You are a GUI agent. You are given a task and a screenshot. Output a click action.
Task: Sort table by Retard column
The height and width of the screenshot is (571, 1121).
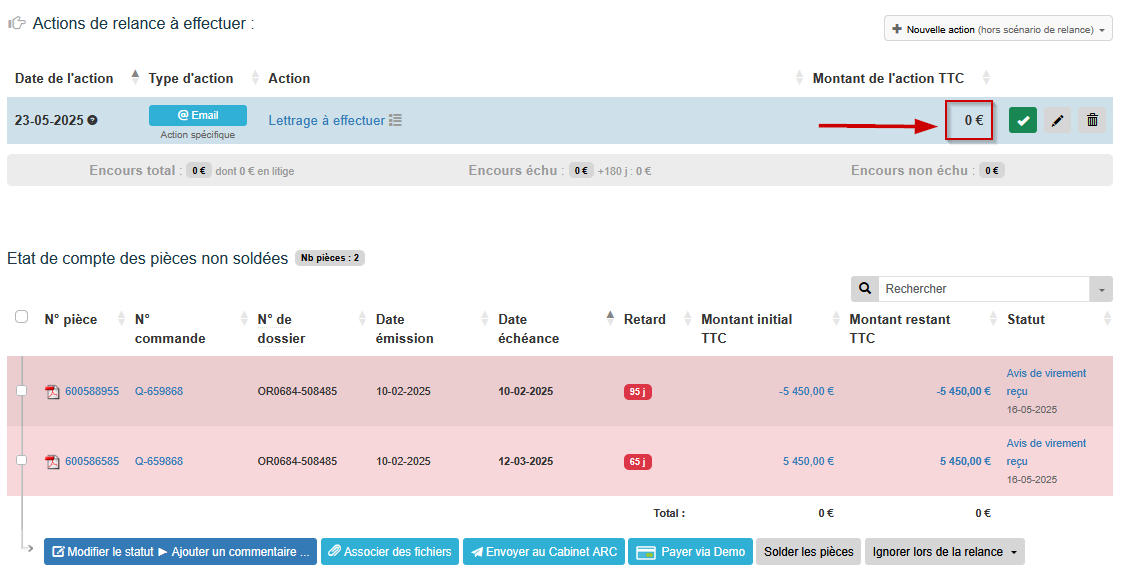point(644,320)
